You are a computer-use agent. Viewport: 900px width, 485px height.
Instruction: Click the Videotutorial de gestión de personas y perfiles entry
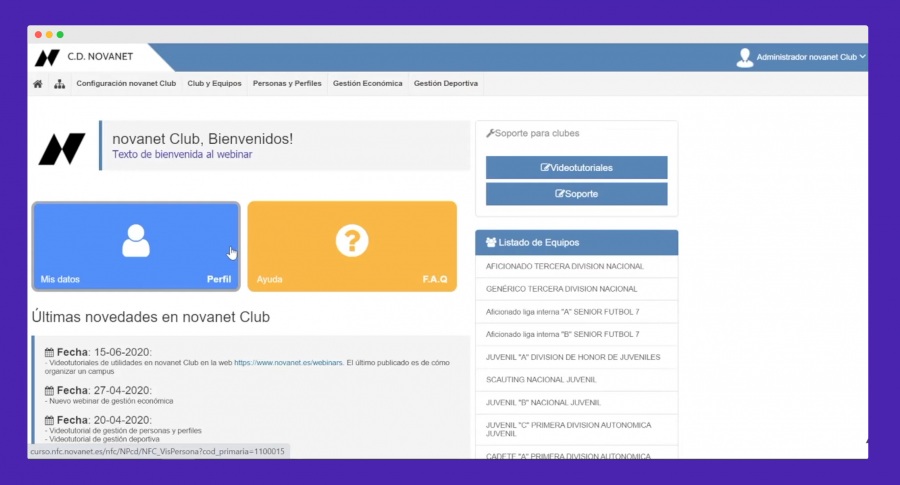[123, 430]
